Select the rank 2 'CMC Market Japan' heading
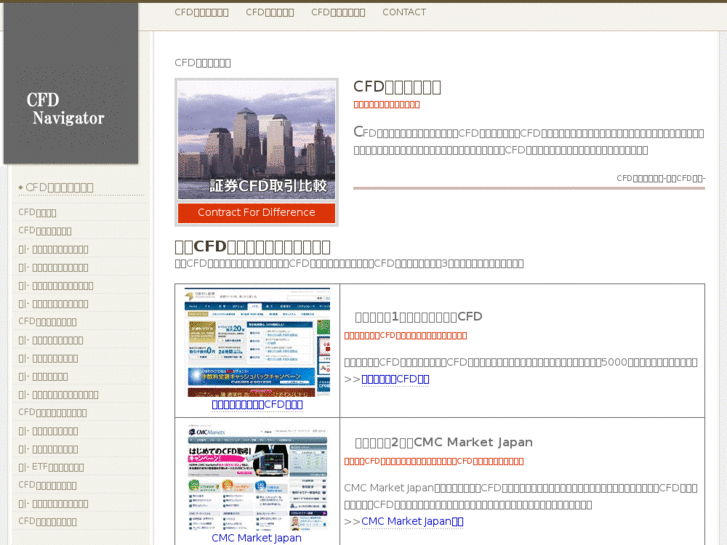Screen dimensions: 727x545 (444, 442)
